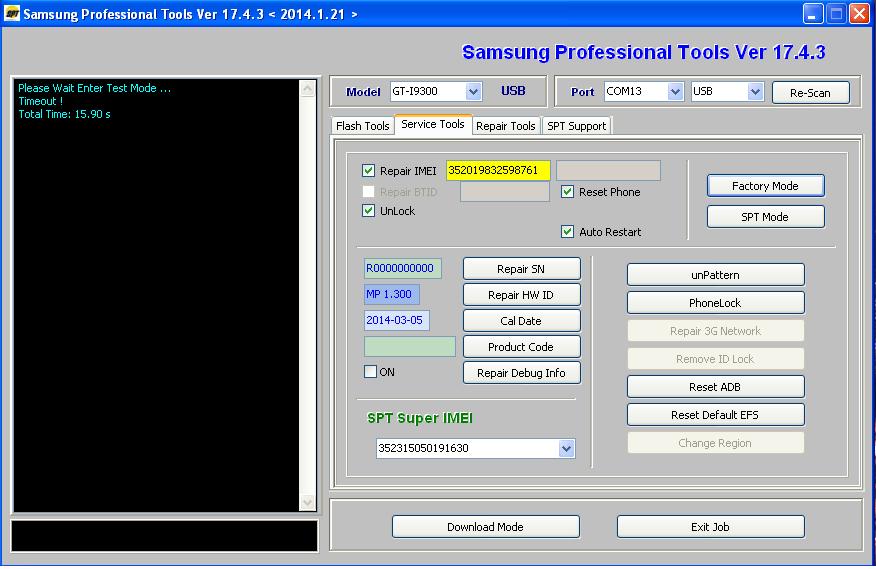Switch to the Flash Tools tab

(363, 126)
